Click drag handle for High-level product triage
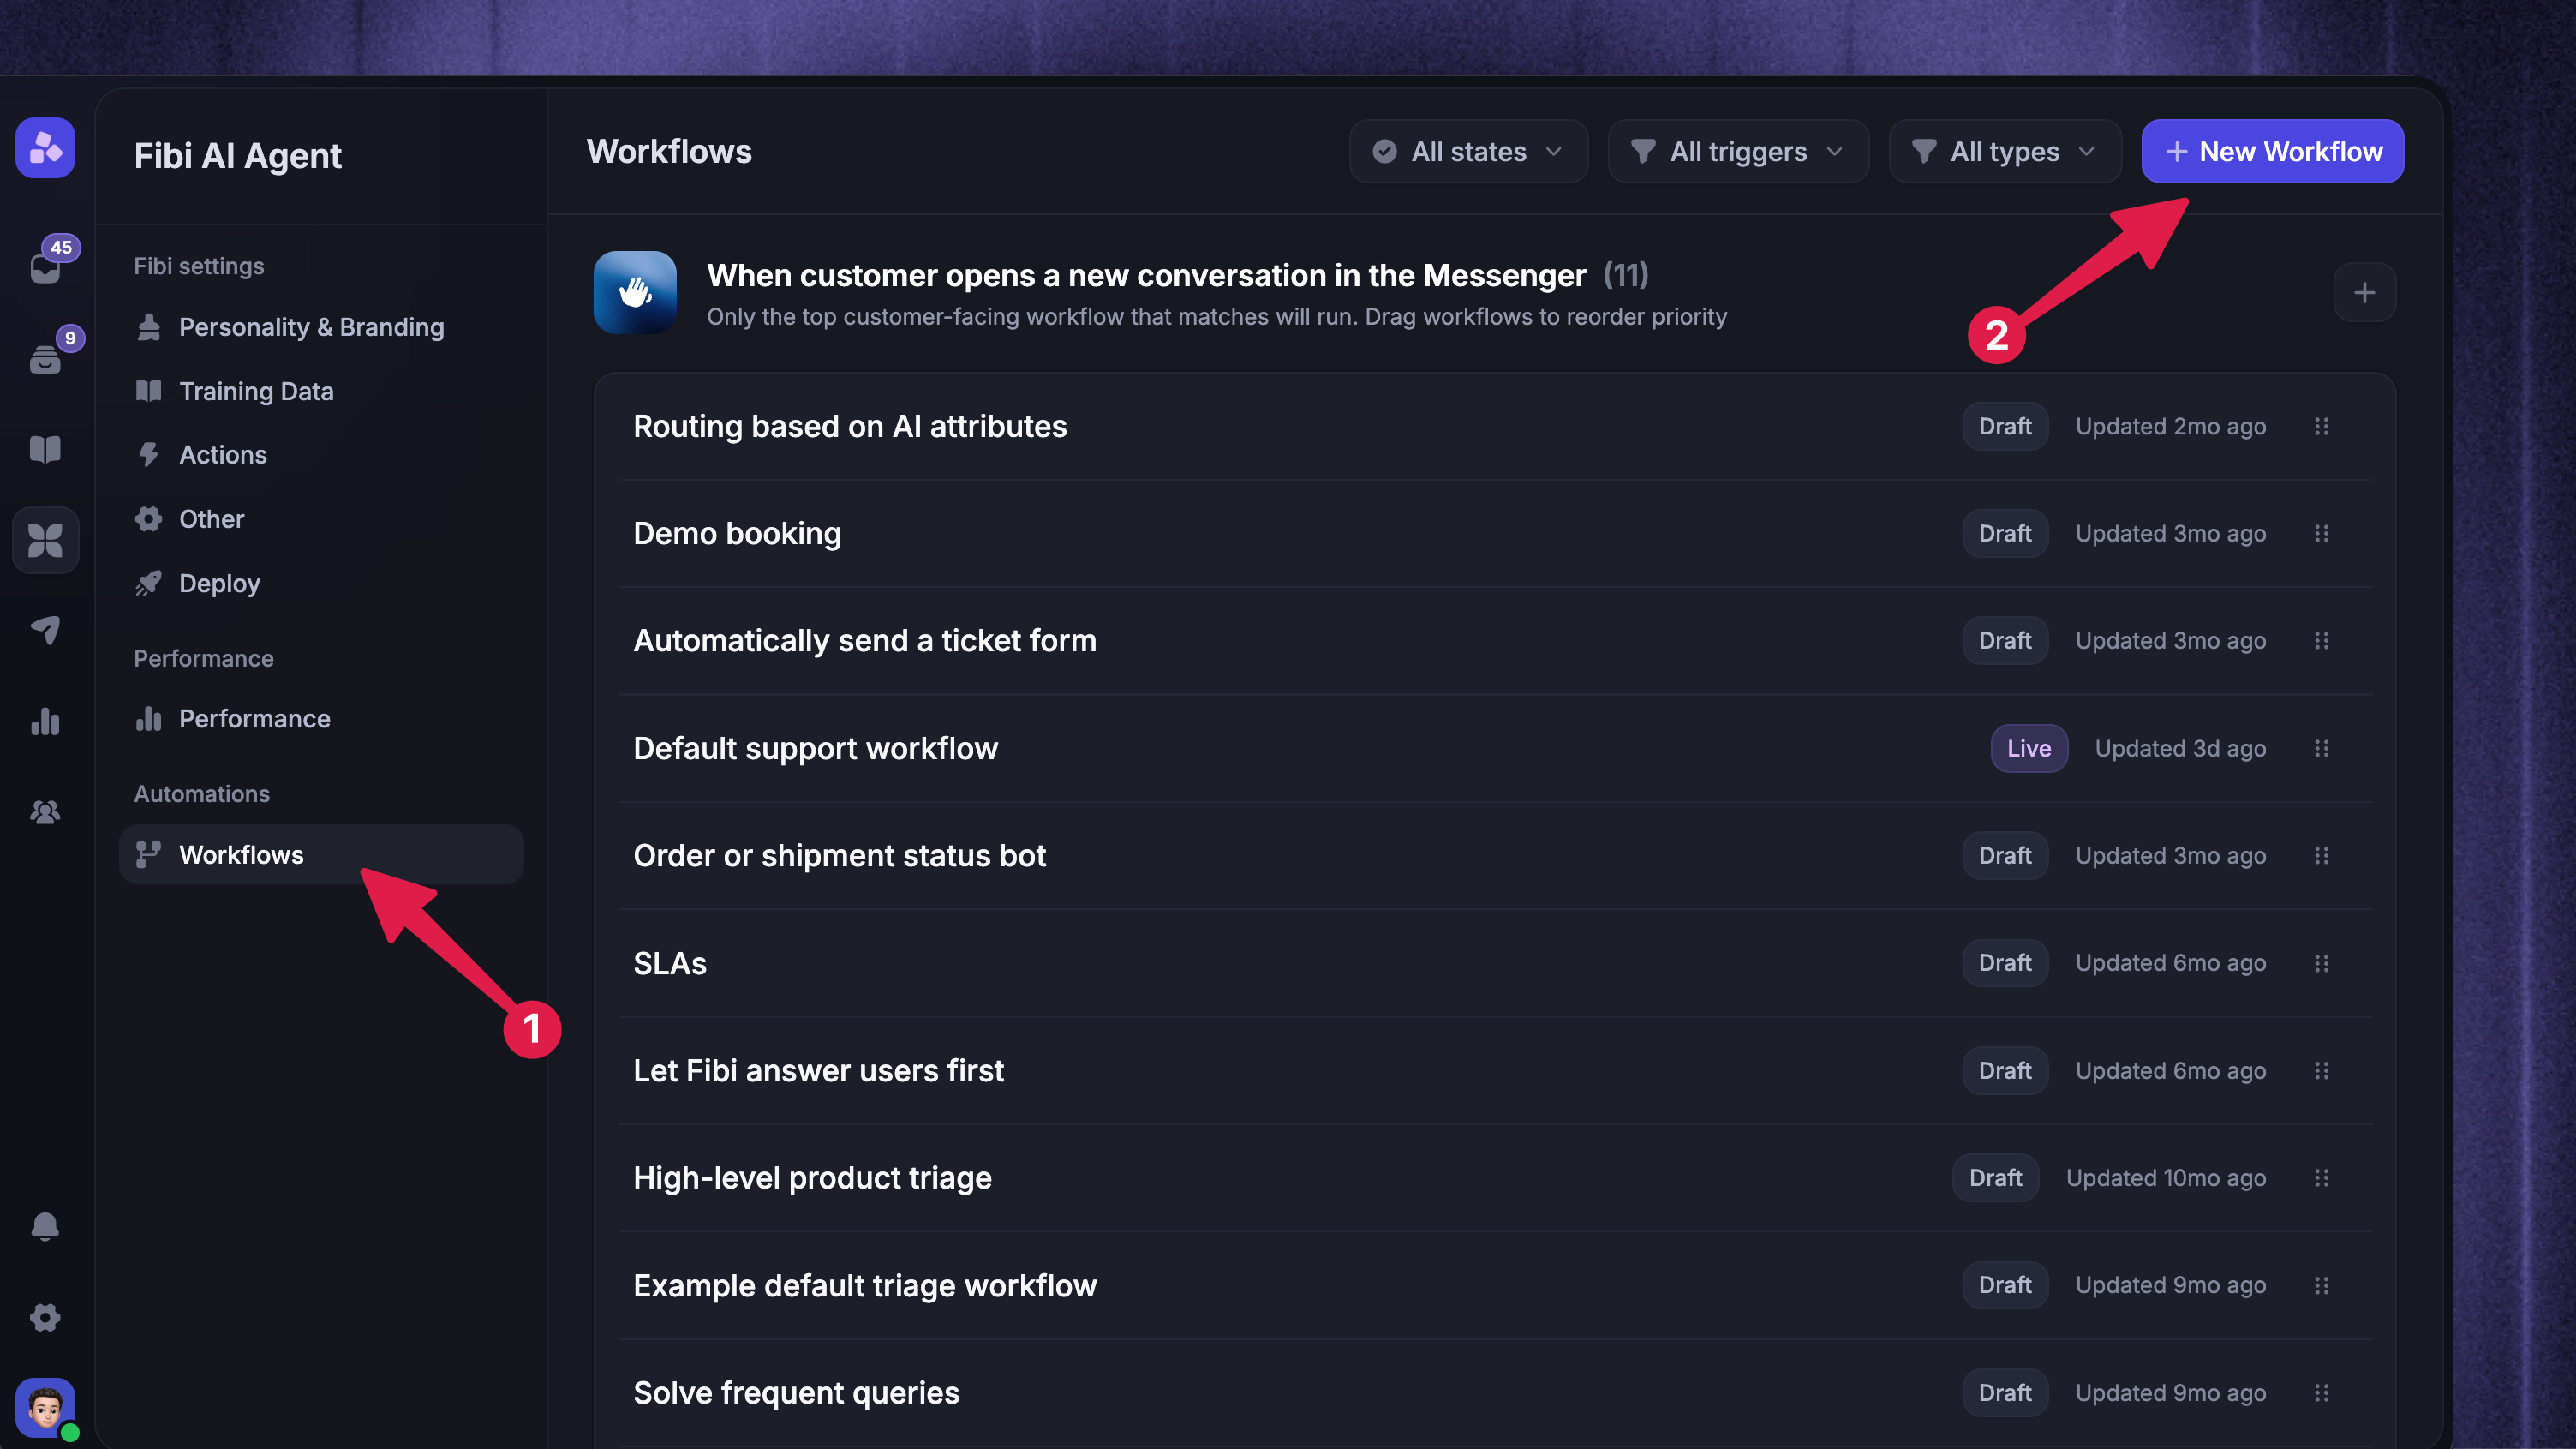 [2322, 1178]
